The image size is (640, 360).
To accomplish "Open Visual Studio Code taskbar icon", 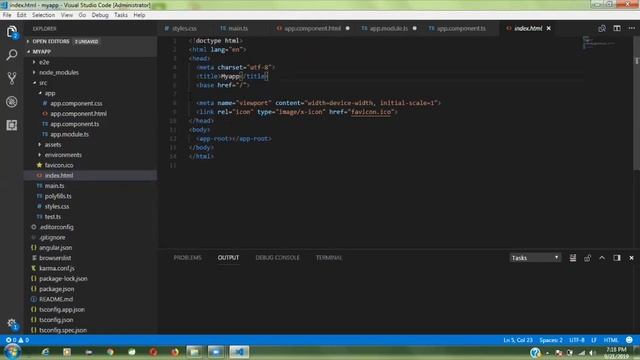I will [239, 352].
